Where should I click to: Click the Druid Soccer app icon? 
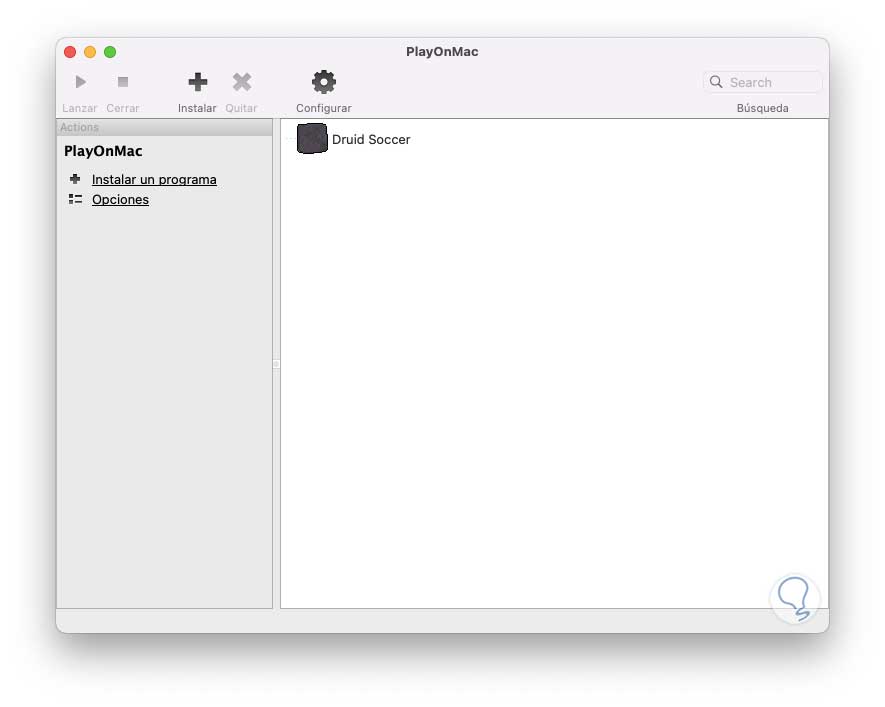312,138
